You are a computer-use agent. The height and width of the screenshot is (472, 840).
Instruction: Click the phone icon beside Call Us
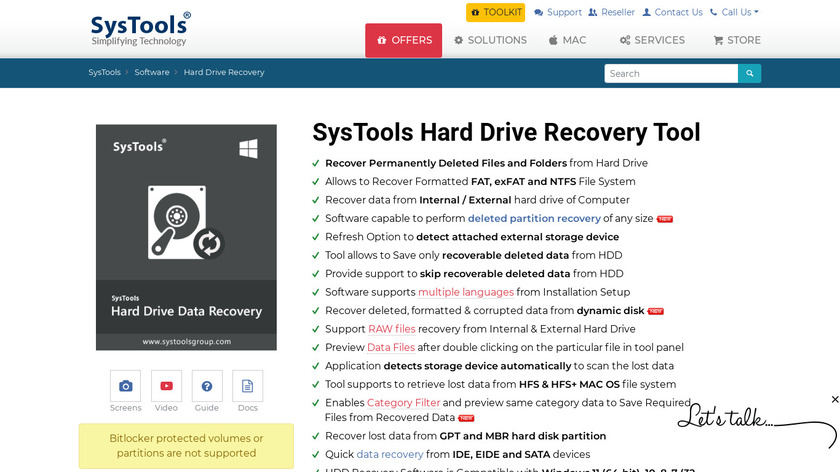pyautogui.click(x=714, y=12)
